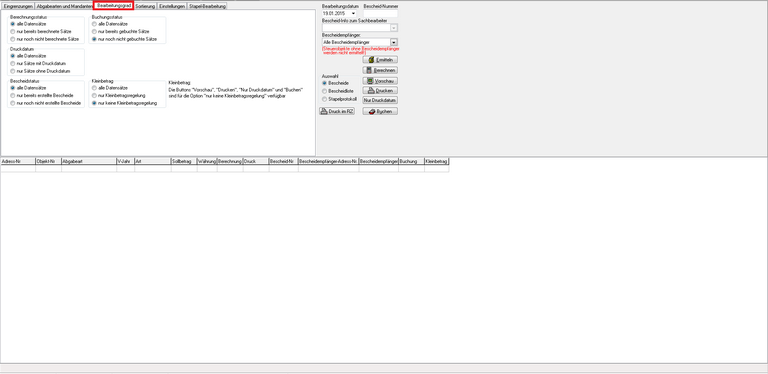Click the Nur Druckdatum button

click(x=380, y=100)
